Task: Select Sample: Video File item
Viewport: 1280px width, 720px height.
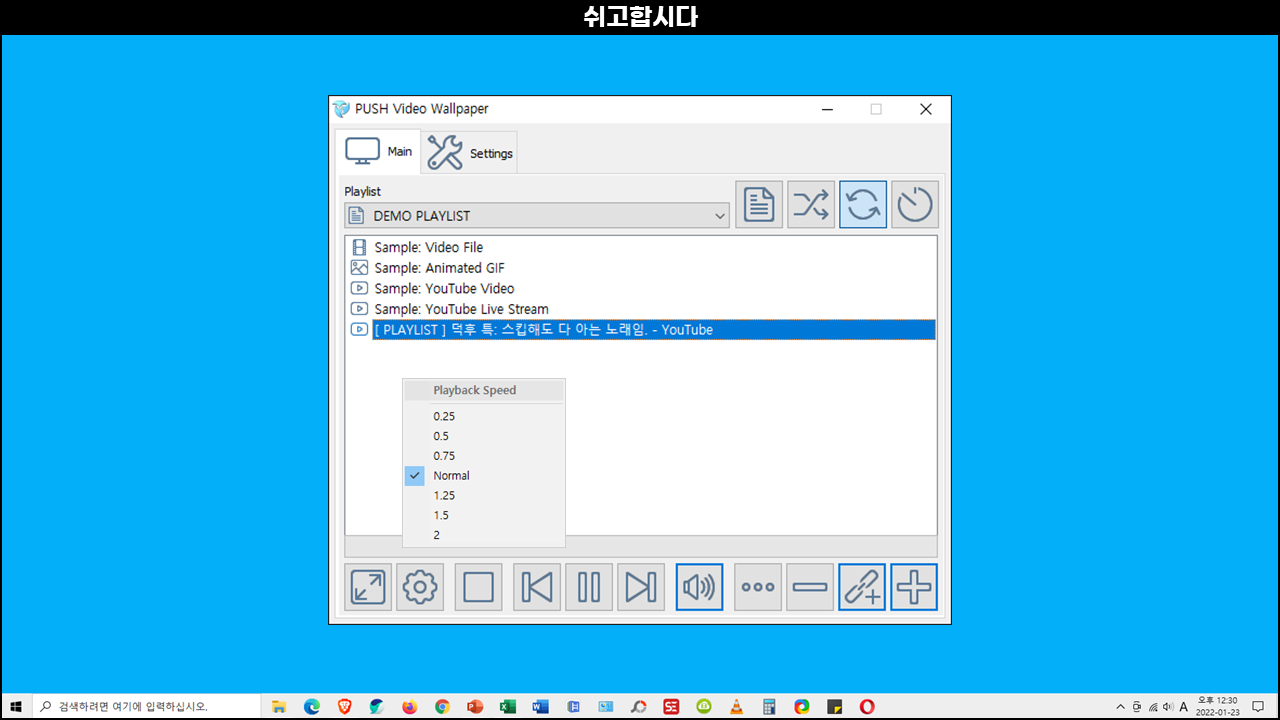Action: (x=428, y=247)
